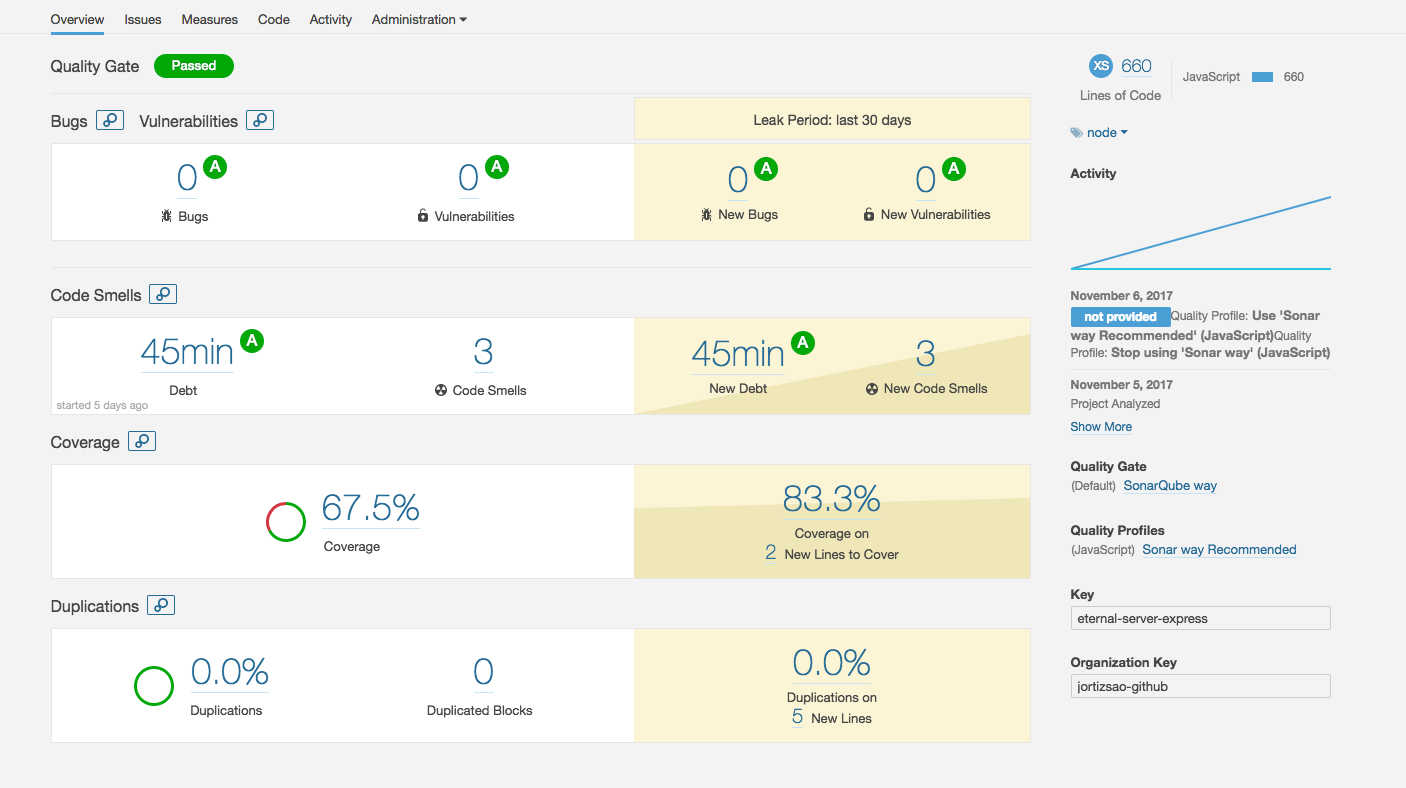Click the project Key input field
1406x788 pixels.
point(1200,618)
